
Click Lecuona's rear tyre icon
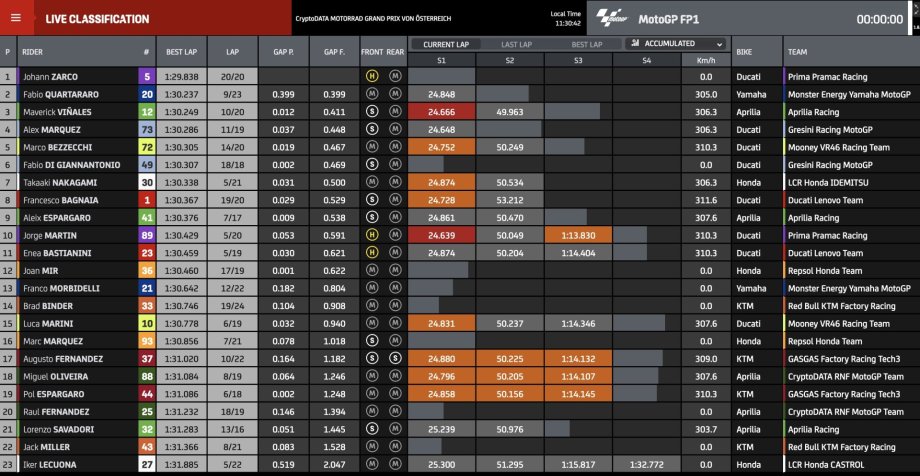(x=395, y=464)
